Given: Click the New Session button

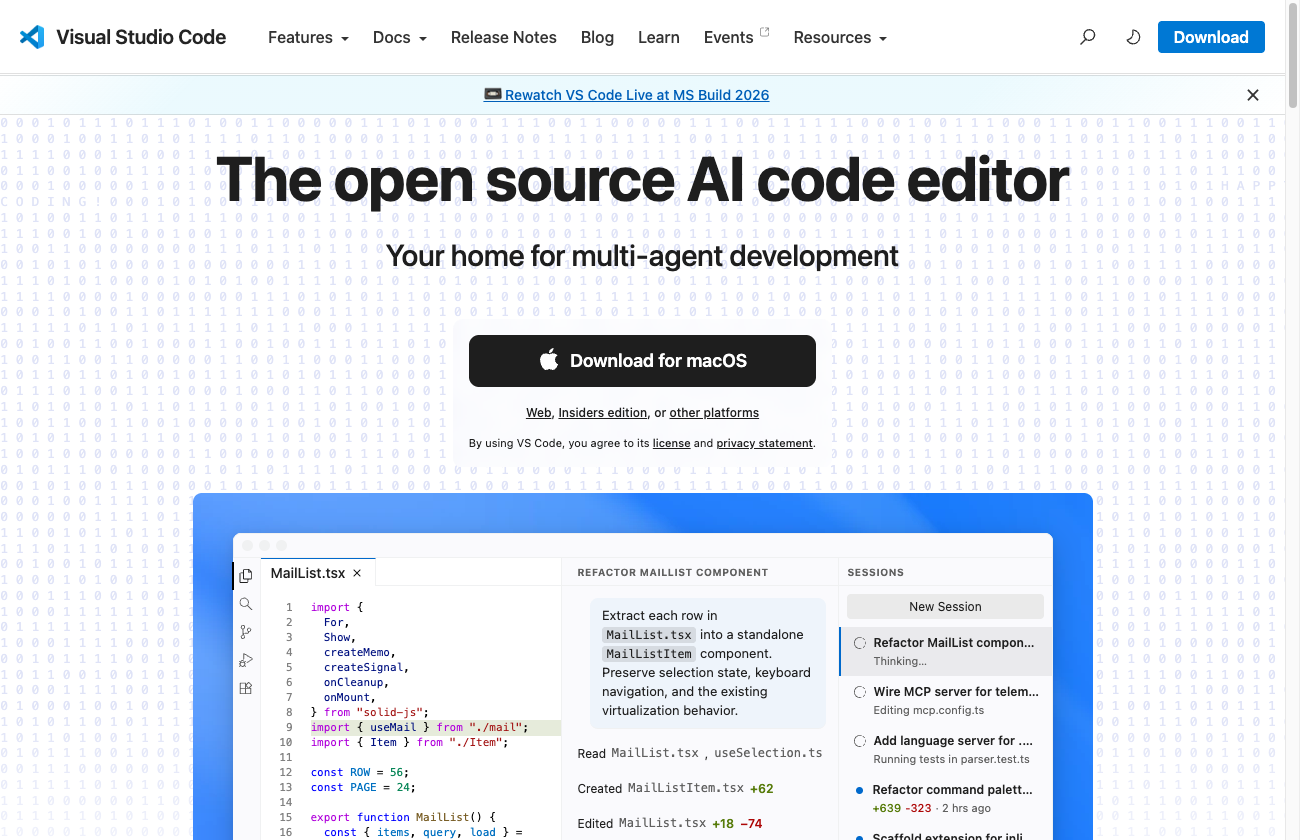Looking at the screenshot, I should (945, 606).
